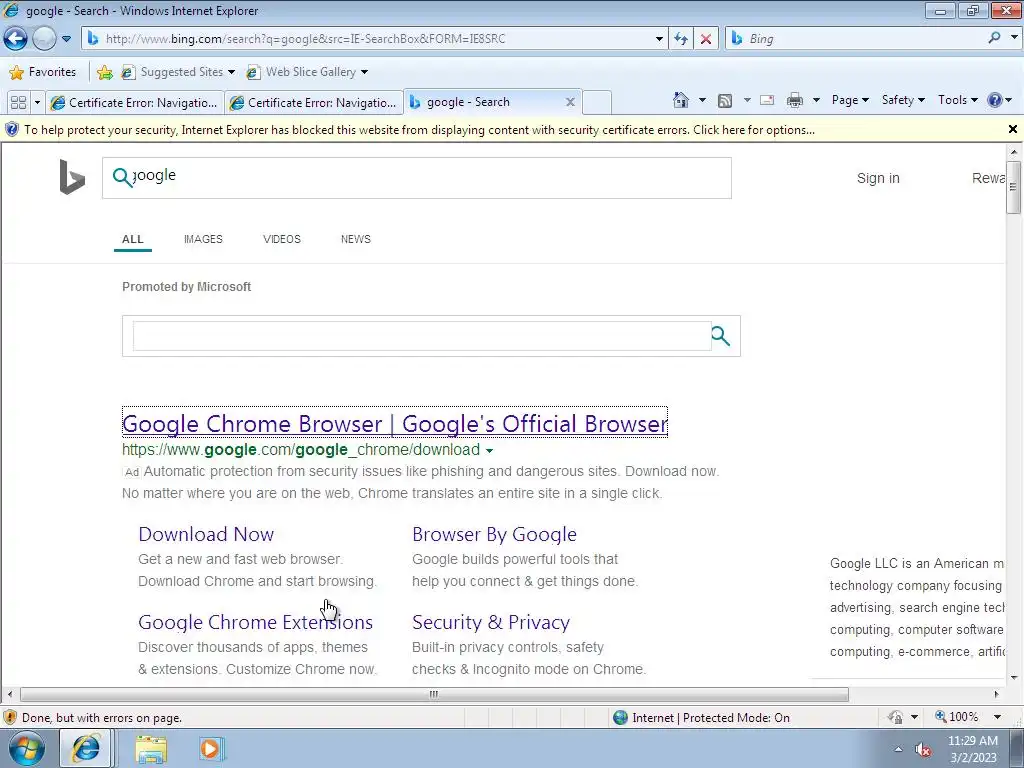Click the promoted search magnifier icon
1024x768 pixels.
720,336
